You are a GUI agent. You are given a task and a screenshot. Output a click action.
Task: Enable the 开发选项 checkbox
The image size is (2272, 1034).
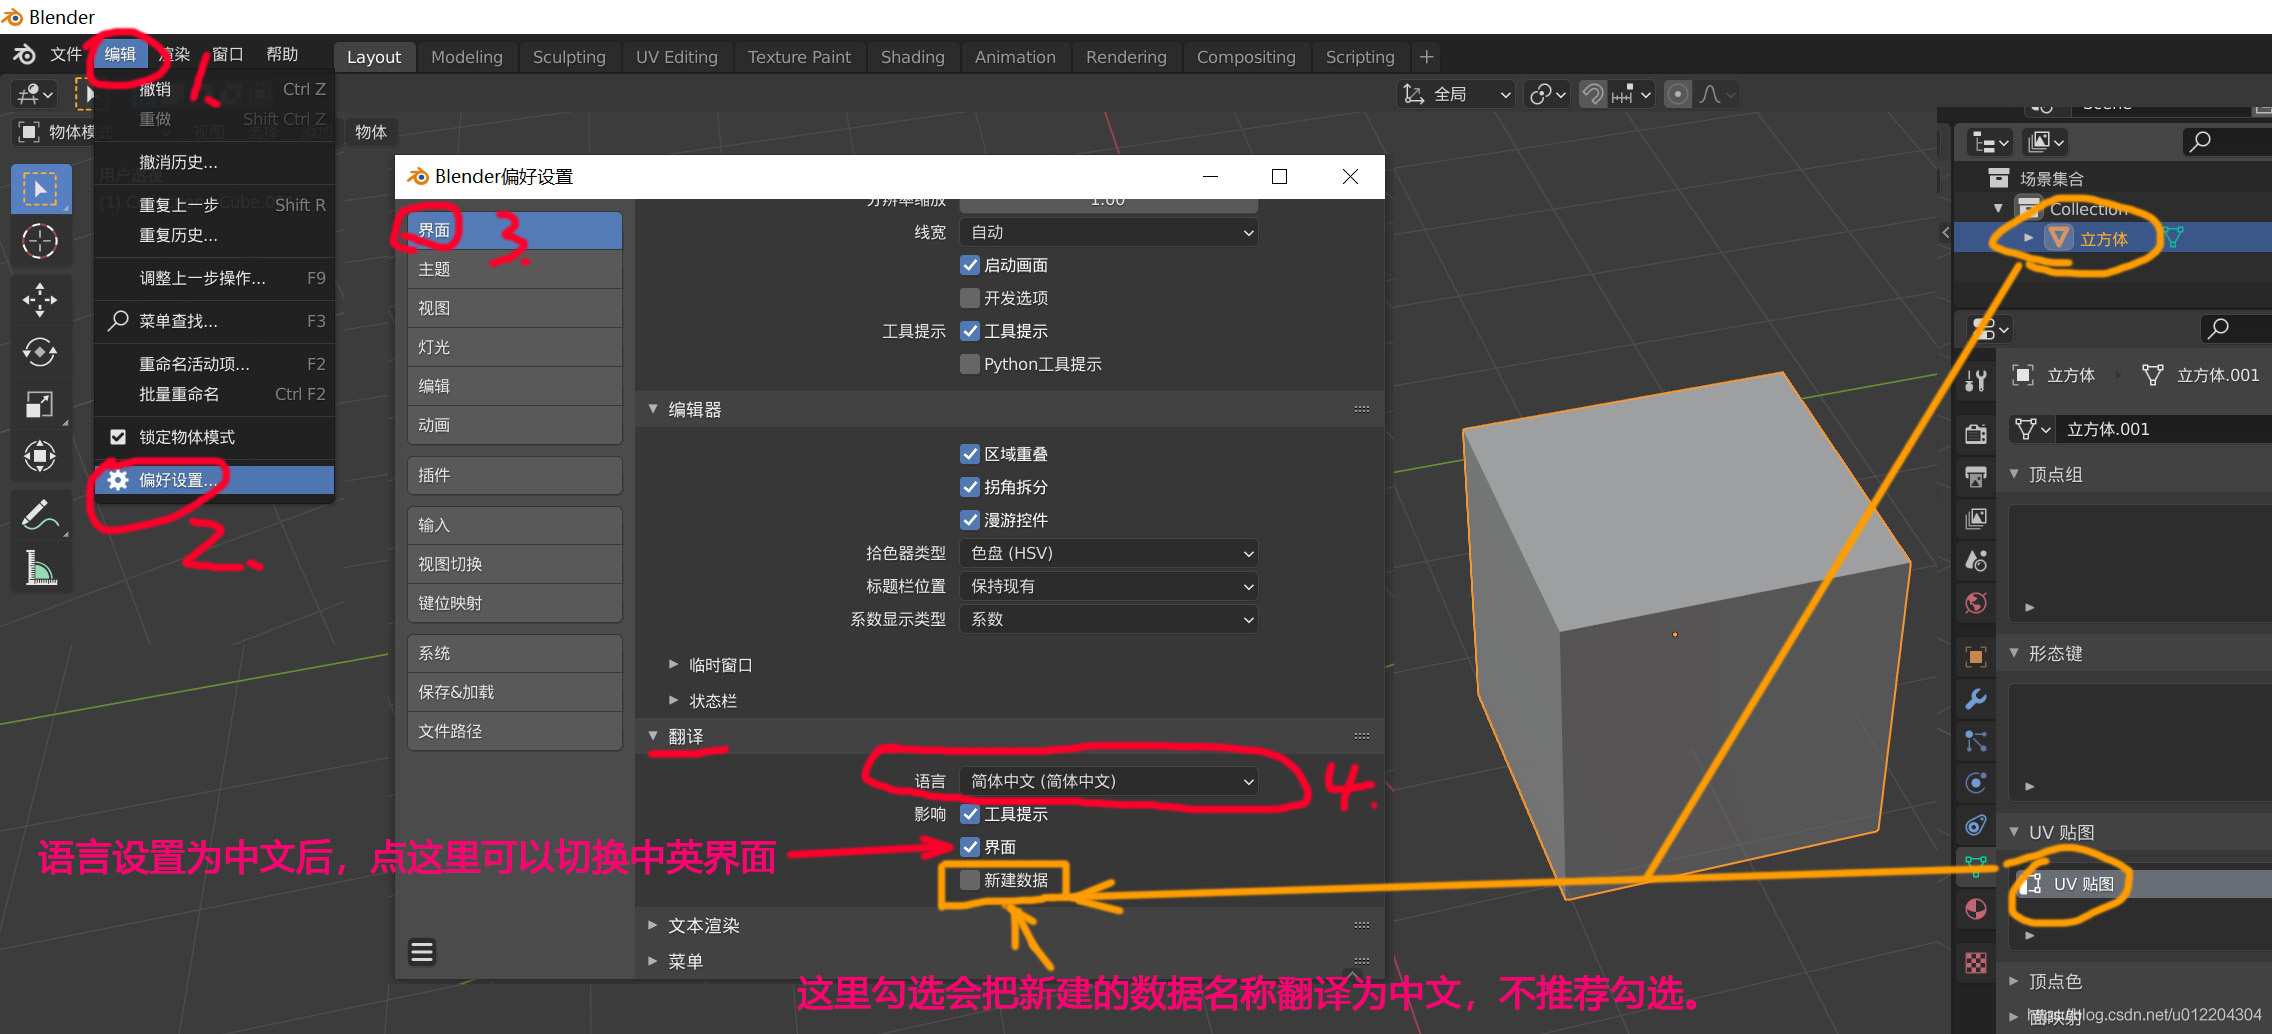(x=969, y=298)
